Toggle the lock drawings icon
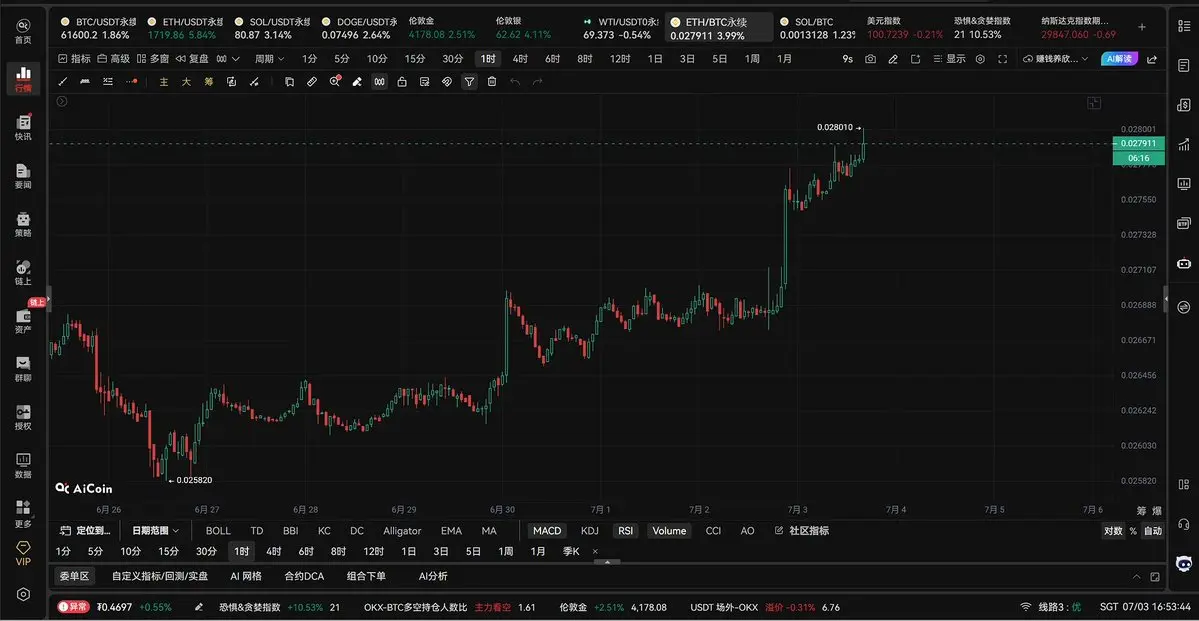The width and height of the screenshot is (1199, 621). pyautogui.click(x=402, y=82)
